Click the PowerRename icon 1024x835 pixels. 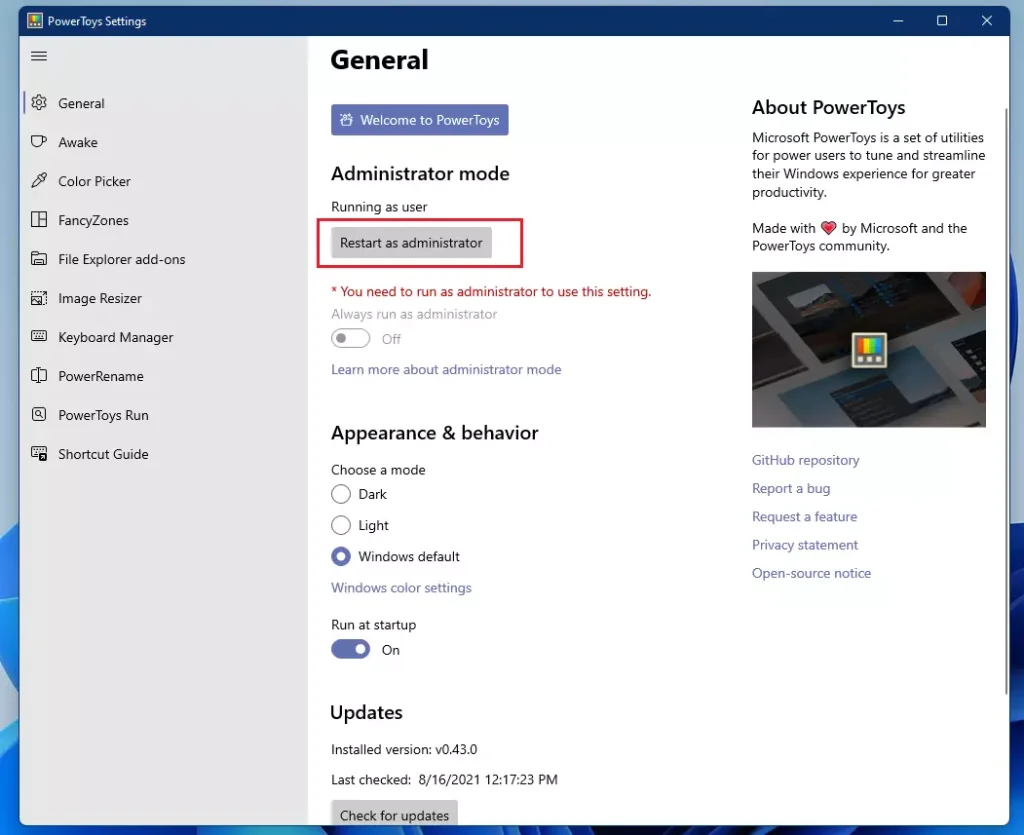click(39, 375)
